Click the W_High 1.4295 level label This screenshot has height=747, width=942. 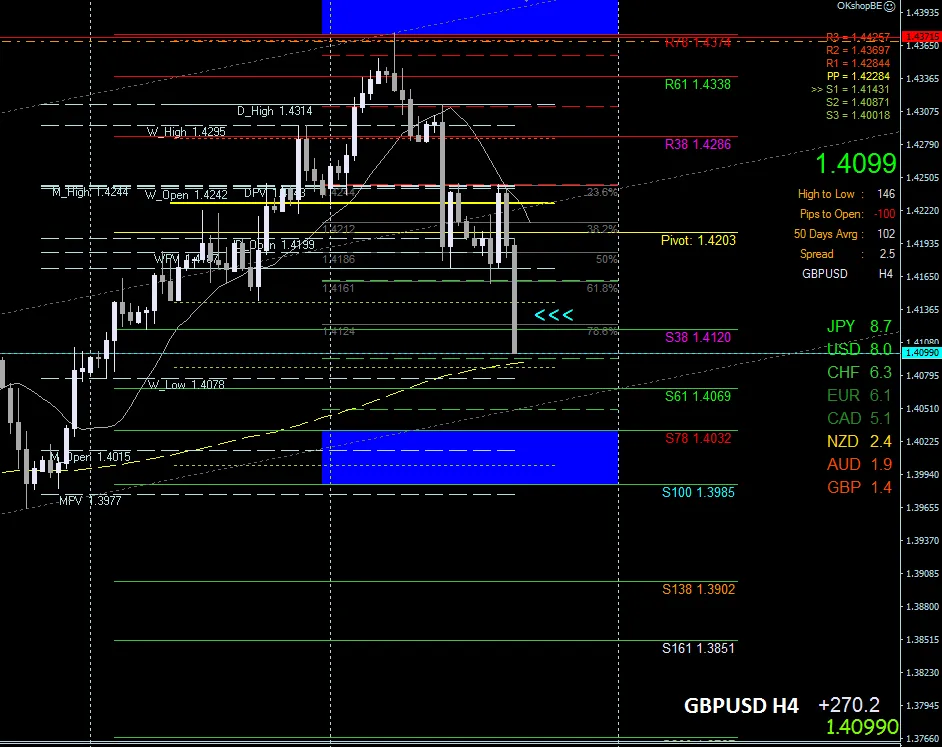(x=186, y=132)
